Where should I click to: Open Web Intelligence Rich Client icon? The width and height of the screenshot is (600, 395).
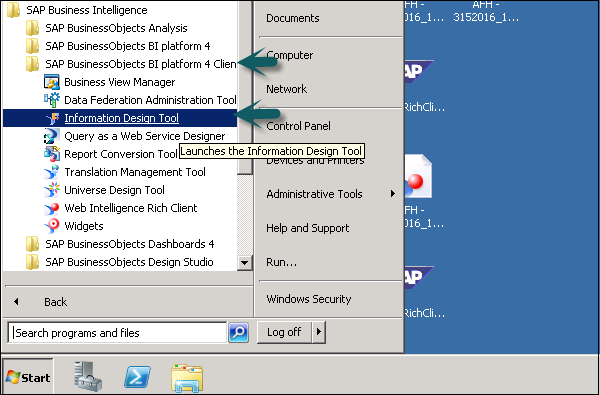click(52, 208)
